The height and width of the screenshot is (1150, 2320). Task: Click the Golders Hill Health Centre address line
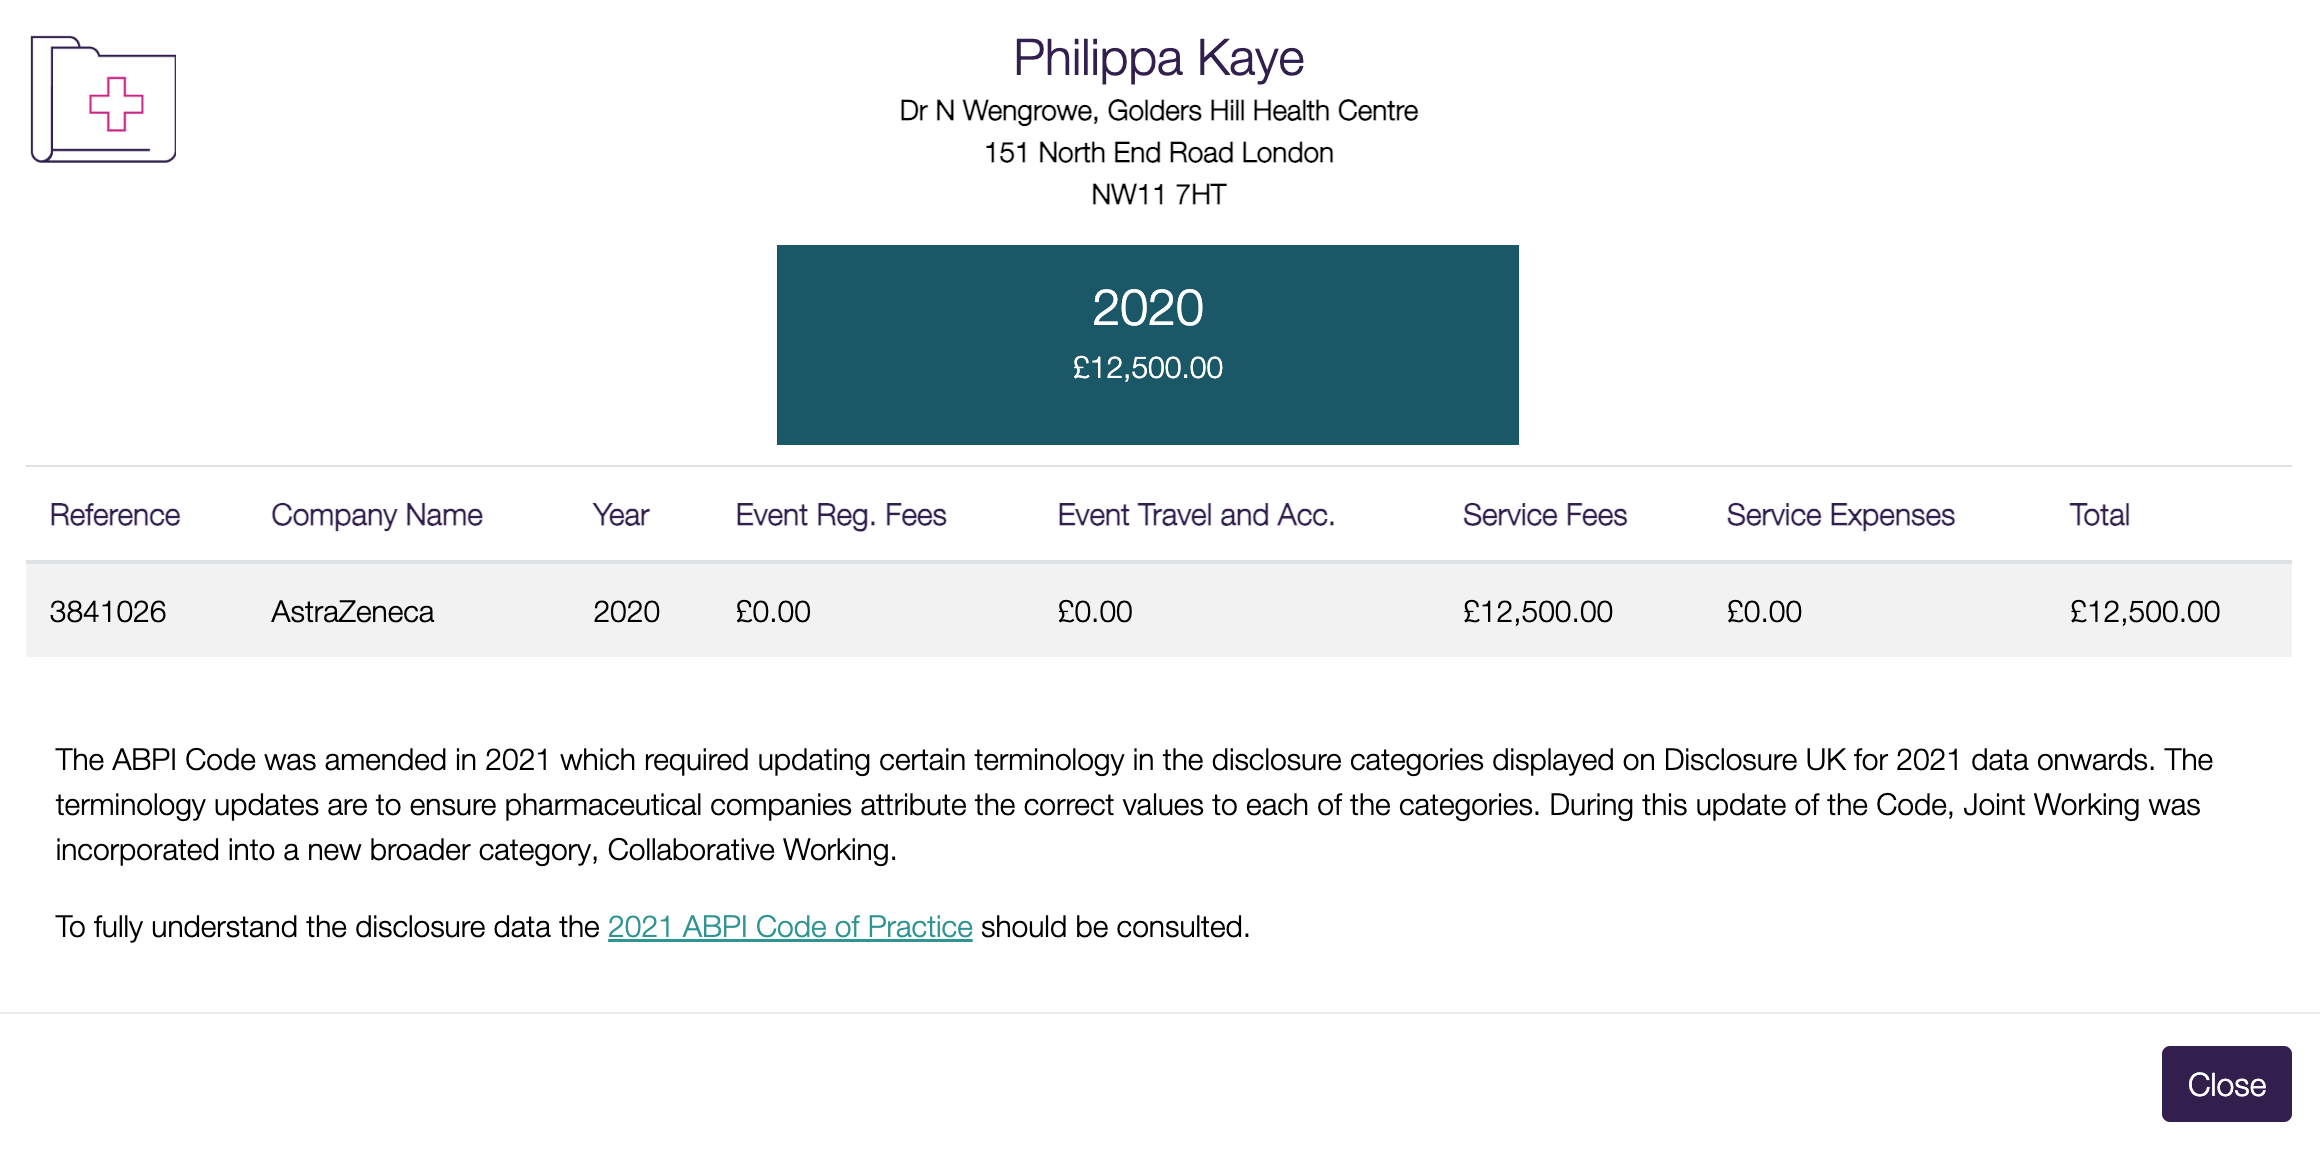(1159, 111)
